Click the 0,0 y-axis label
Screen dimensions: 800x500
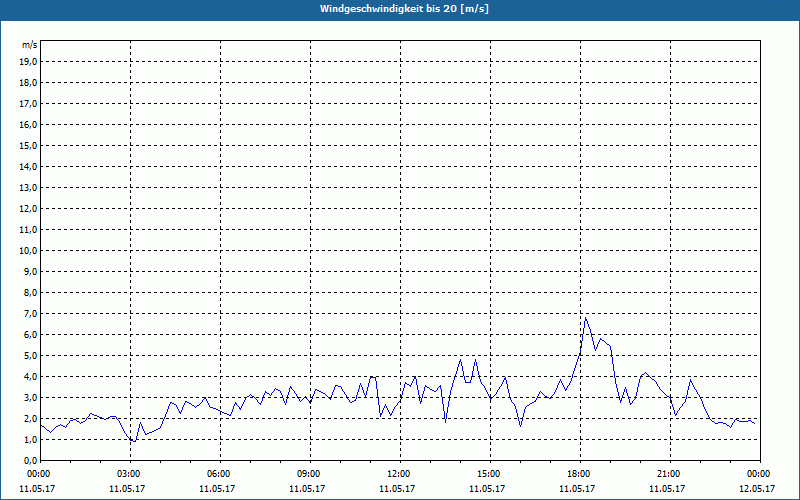pos(30,460)
